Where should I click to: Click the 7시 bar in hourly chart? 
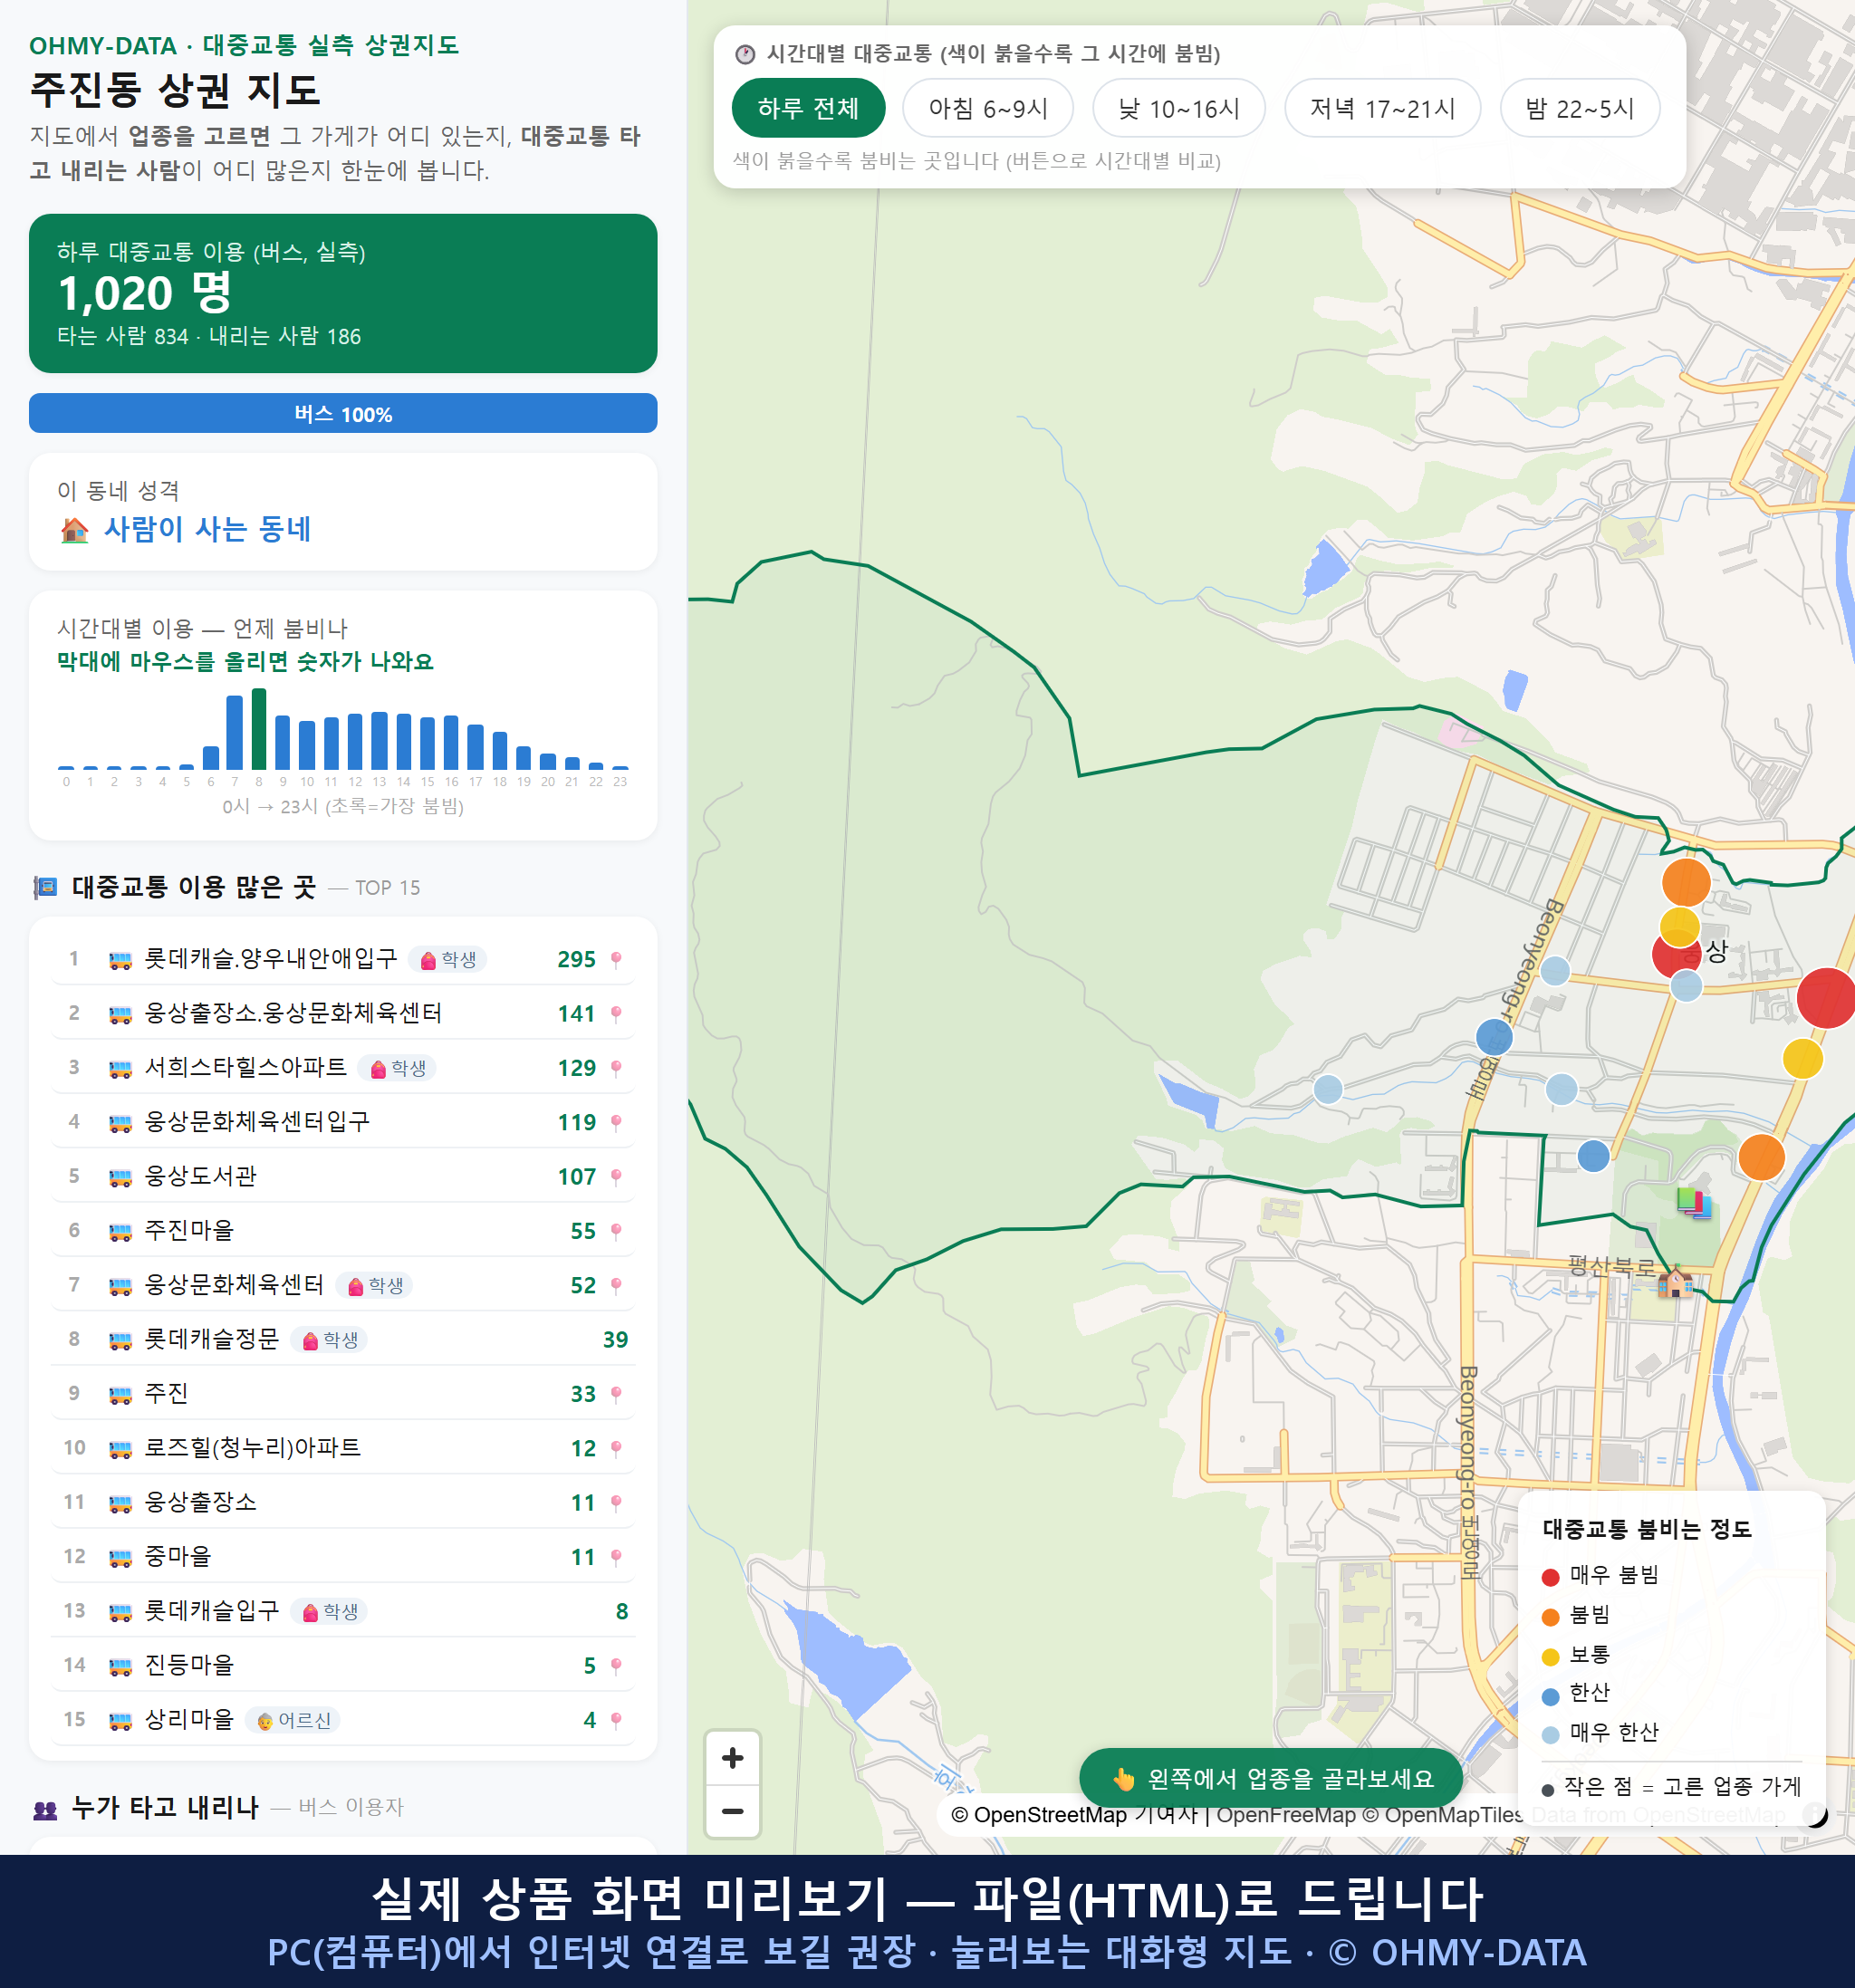pos(235,732)
